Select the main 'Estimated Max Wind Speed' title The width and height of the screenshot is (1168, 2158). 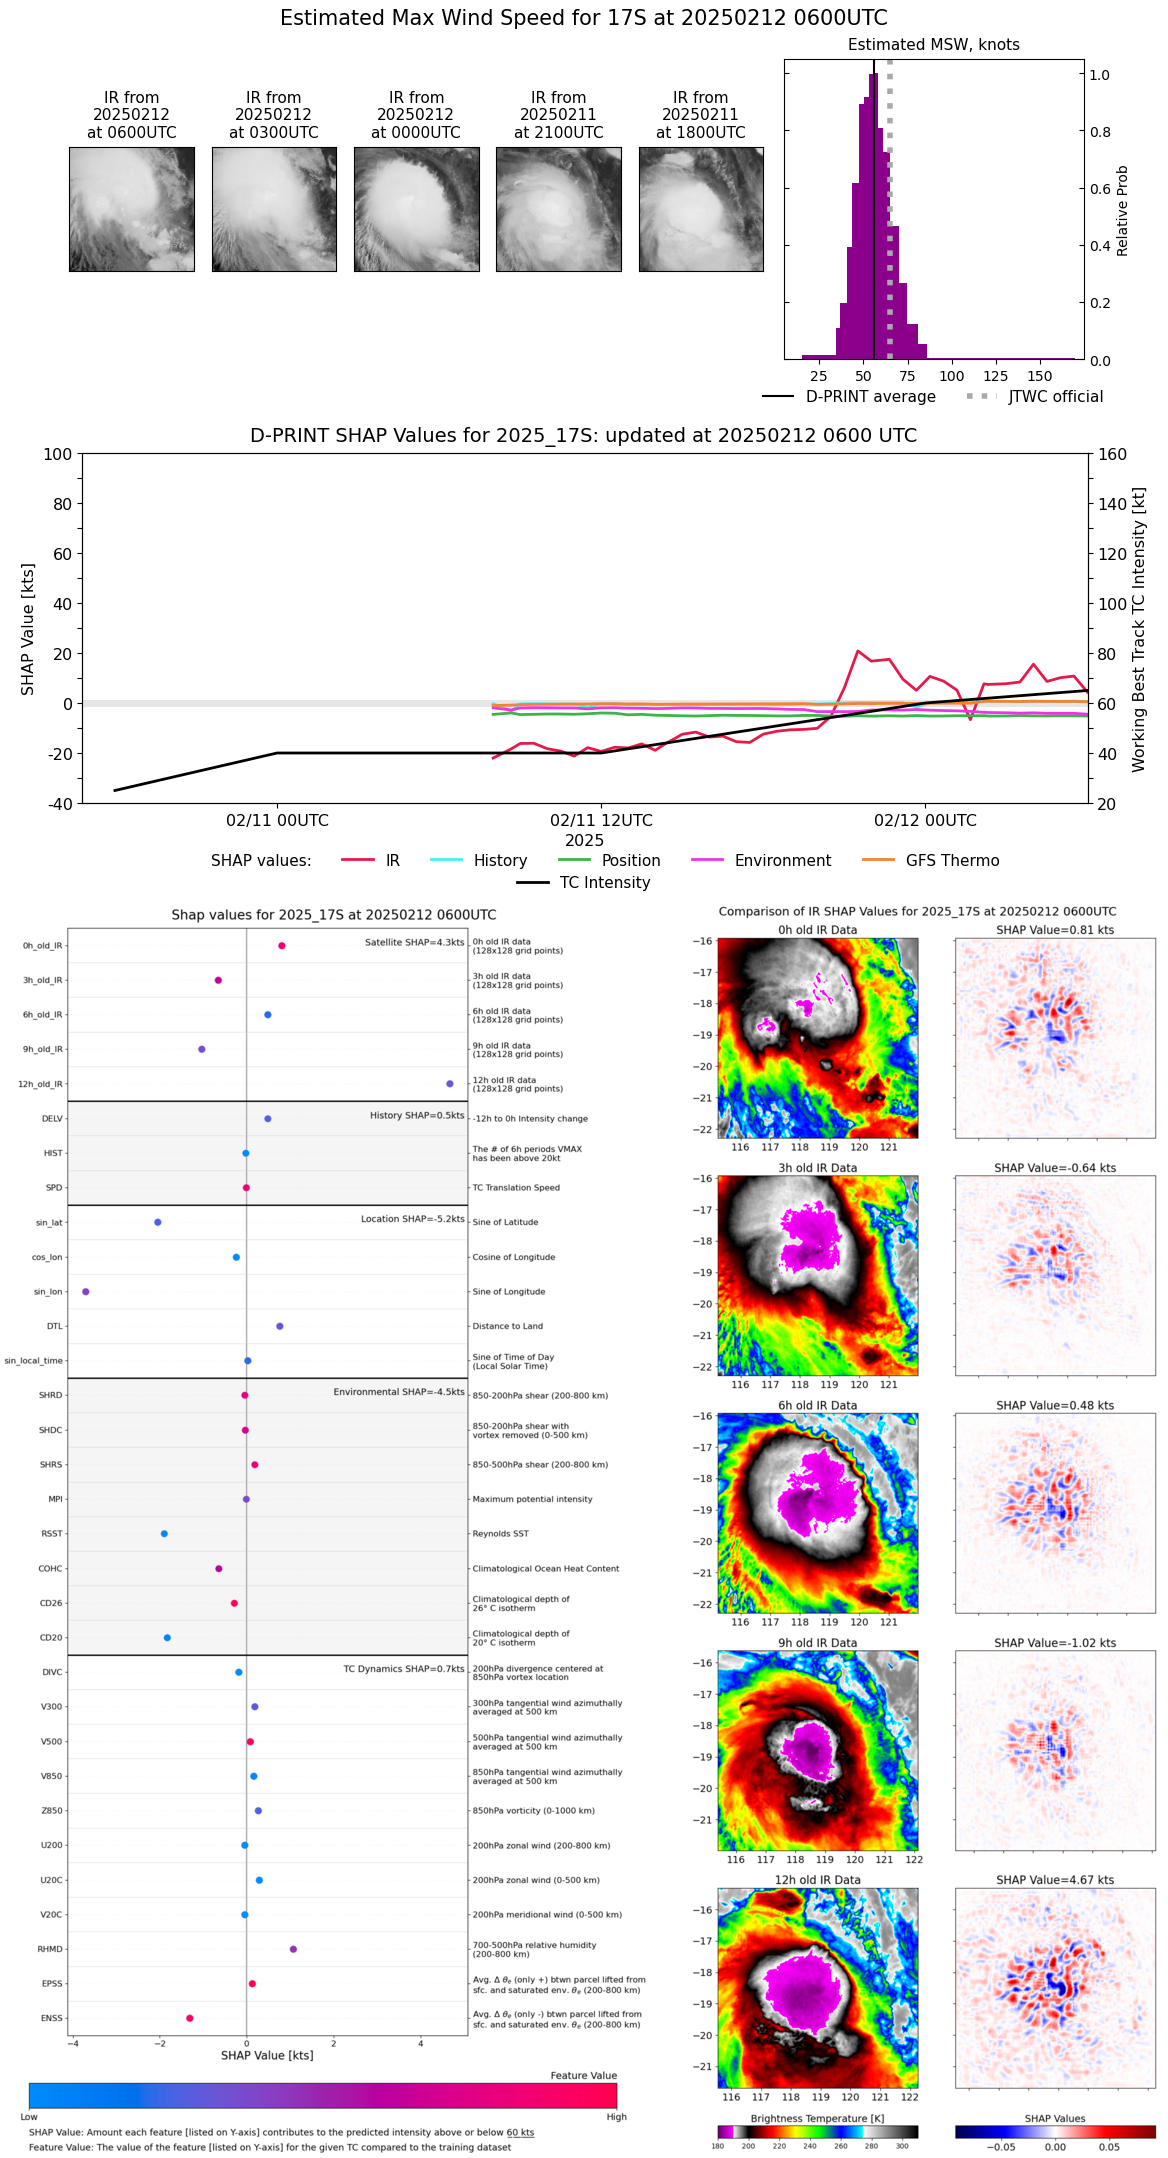click(x=584, y=18)
